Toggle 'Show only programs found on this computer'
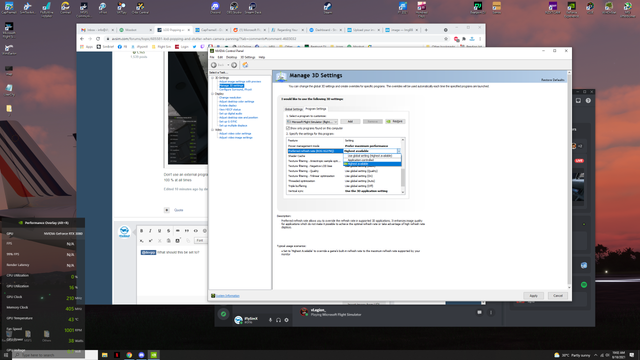Image resolution: width=640 pixels, height=360 pixels. point(288,128)
